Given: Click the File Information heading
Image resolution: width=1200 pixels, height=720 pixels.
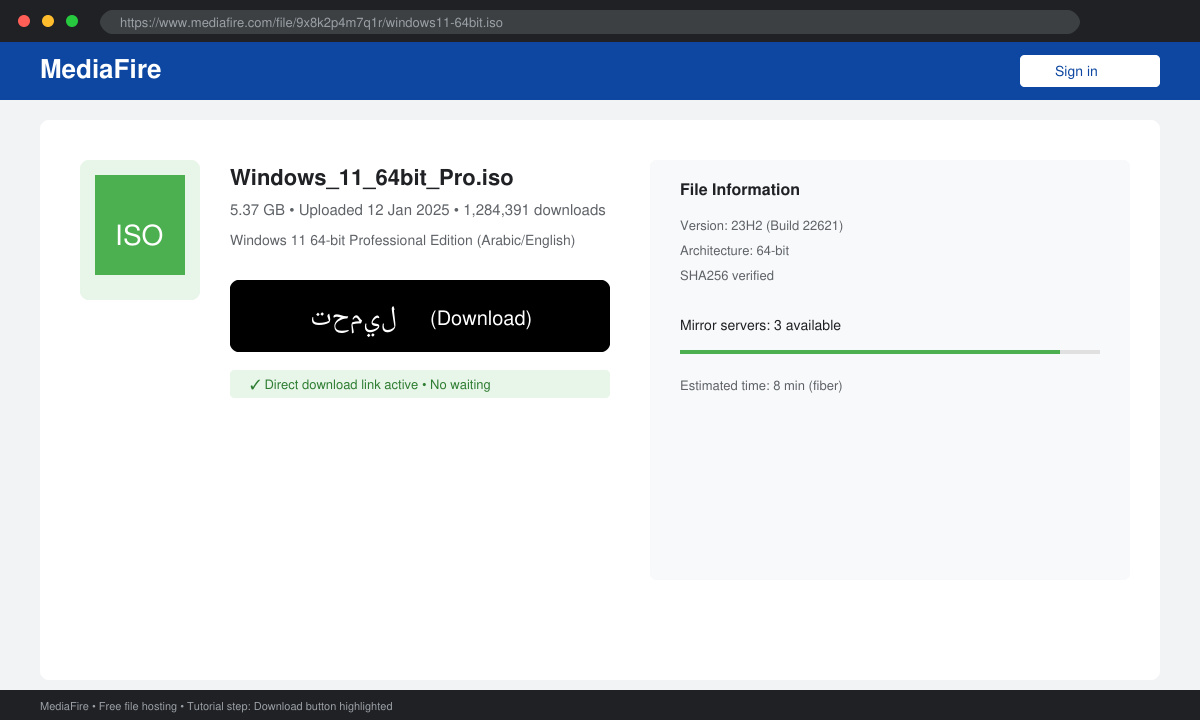Looking at the screenshot, I should pos(740,190).
